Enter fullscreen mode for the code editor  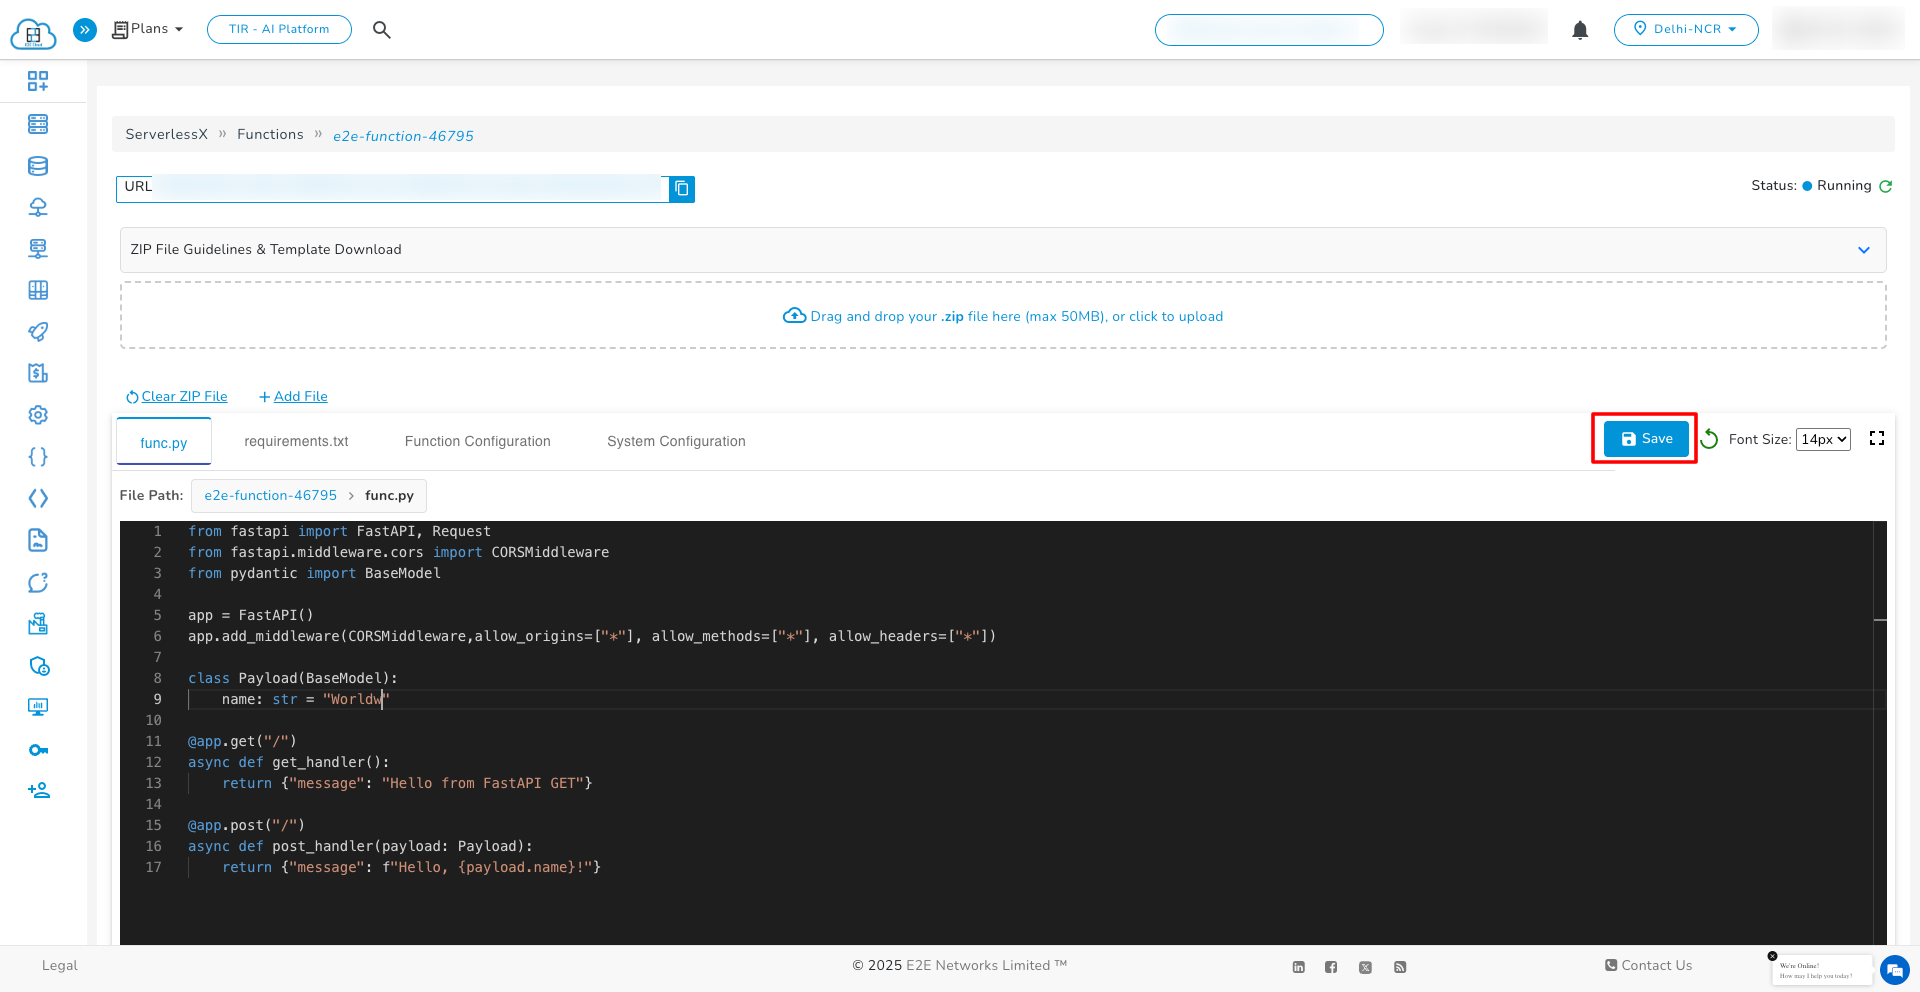(1877, 438)
